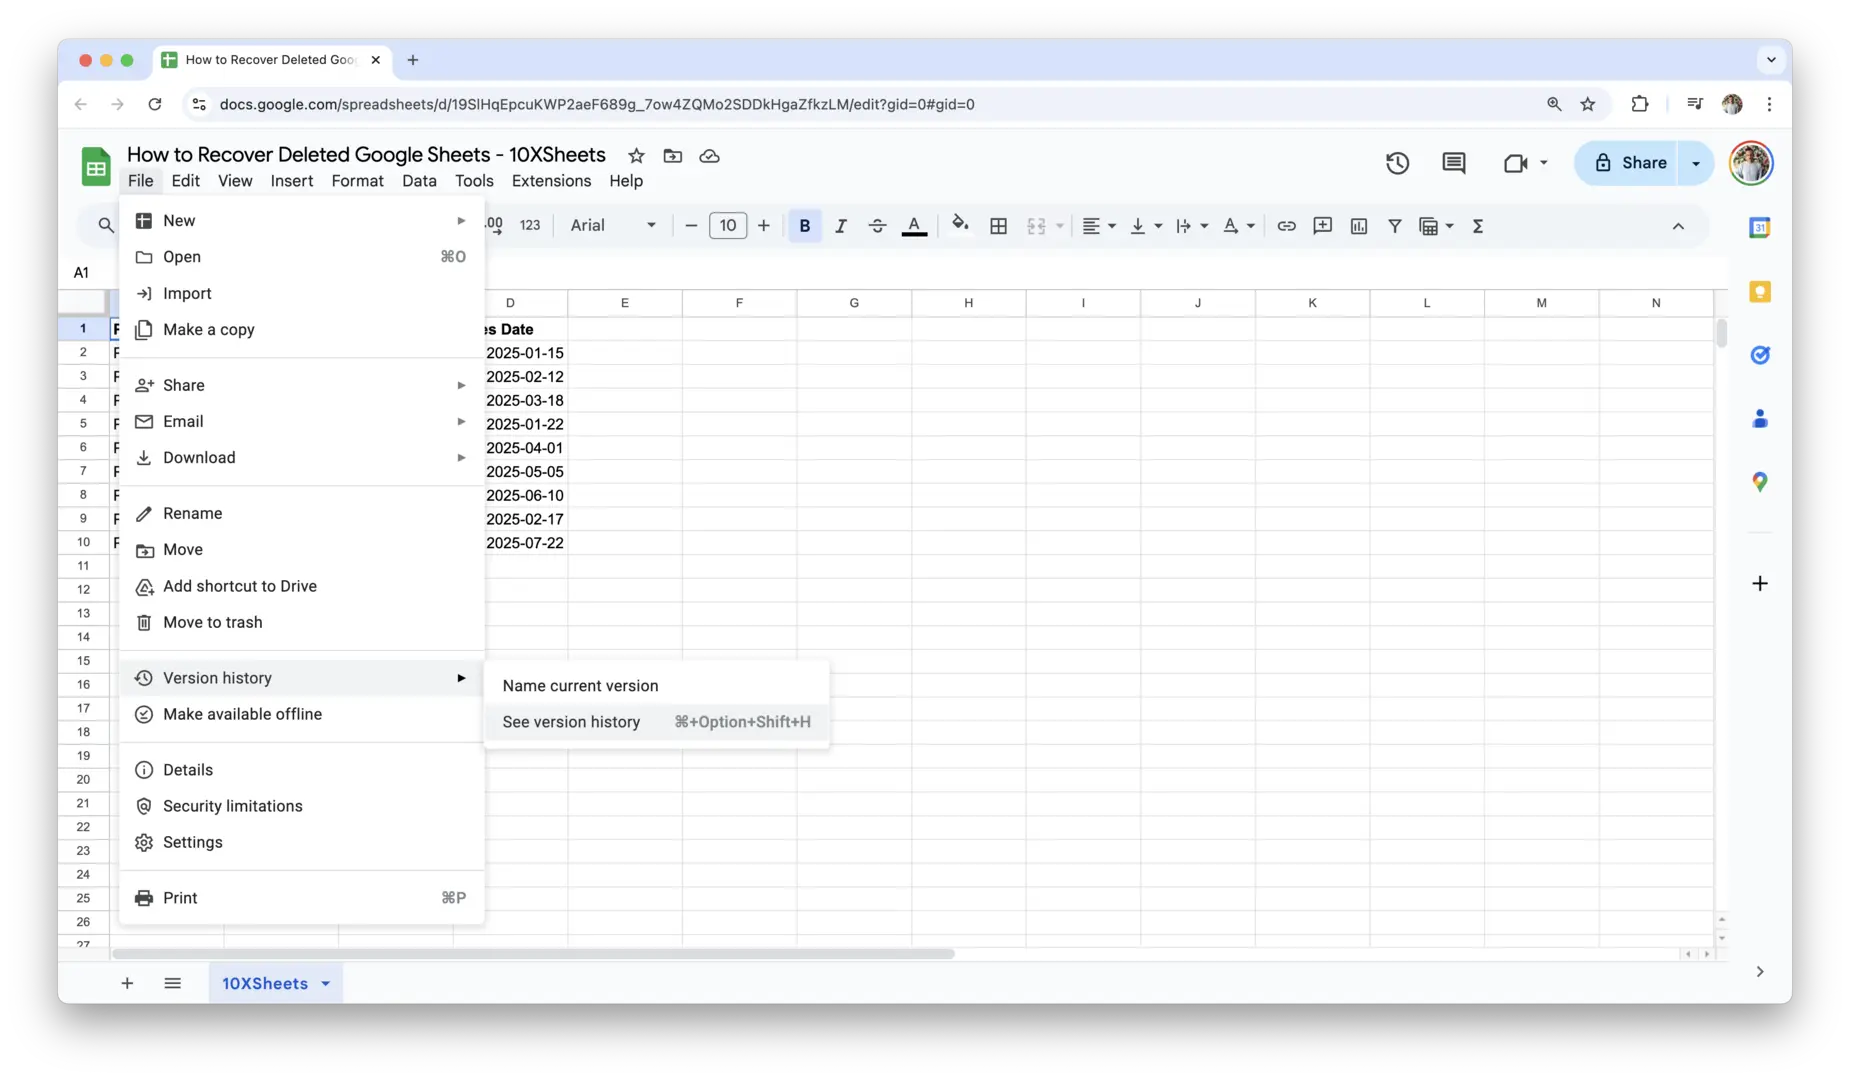Viewport: 1850px width, 1080px height.
Task: Insert a comment from the toolbar
Action: [x=1322, y=226]
